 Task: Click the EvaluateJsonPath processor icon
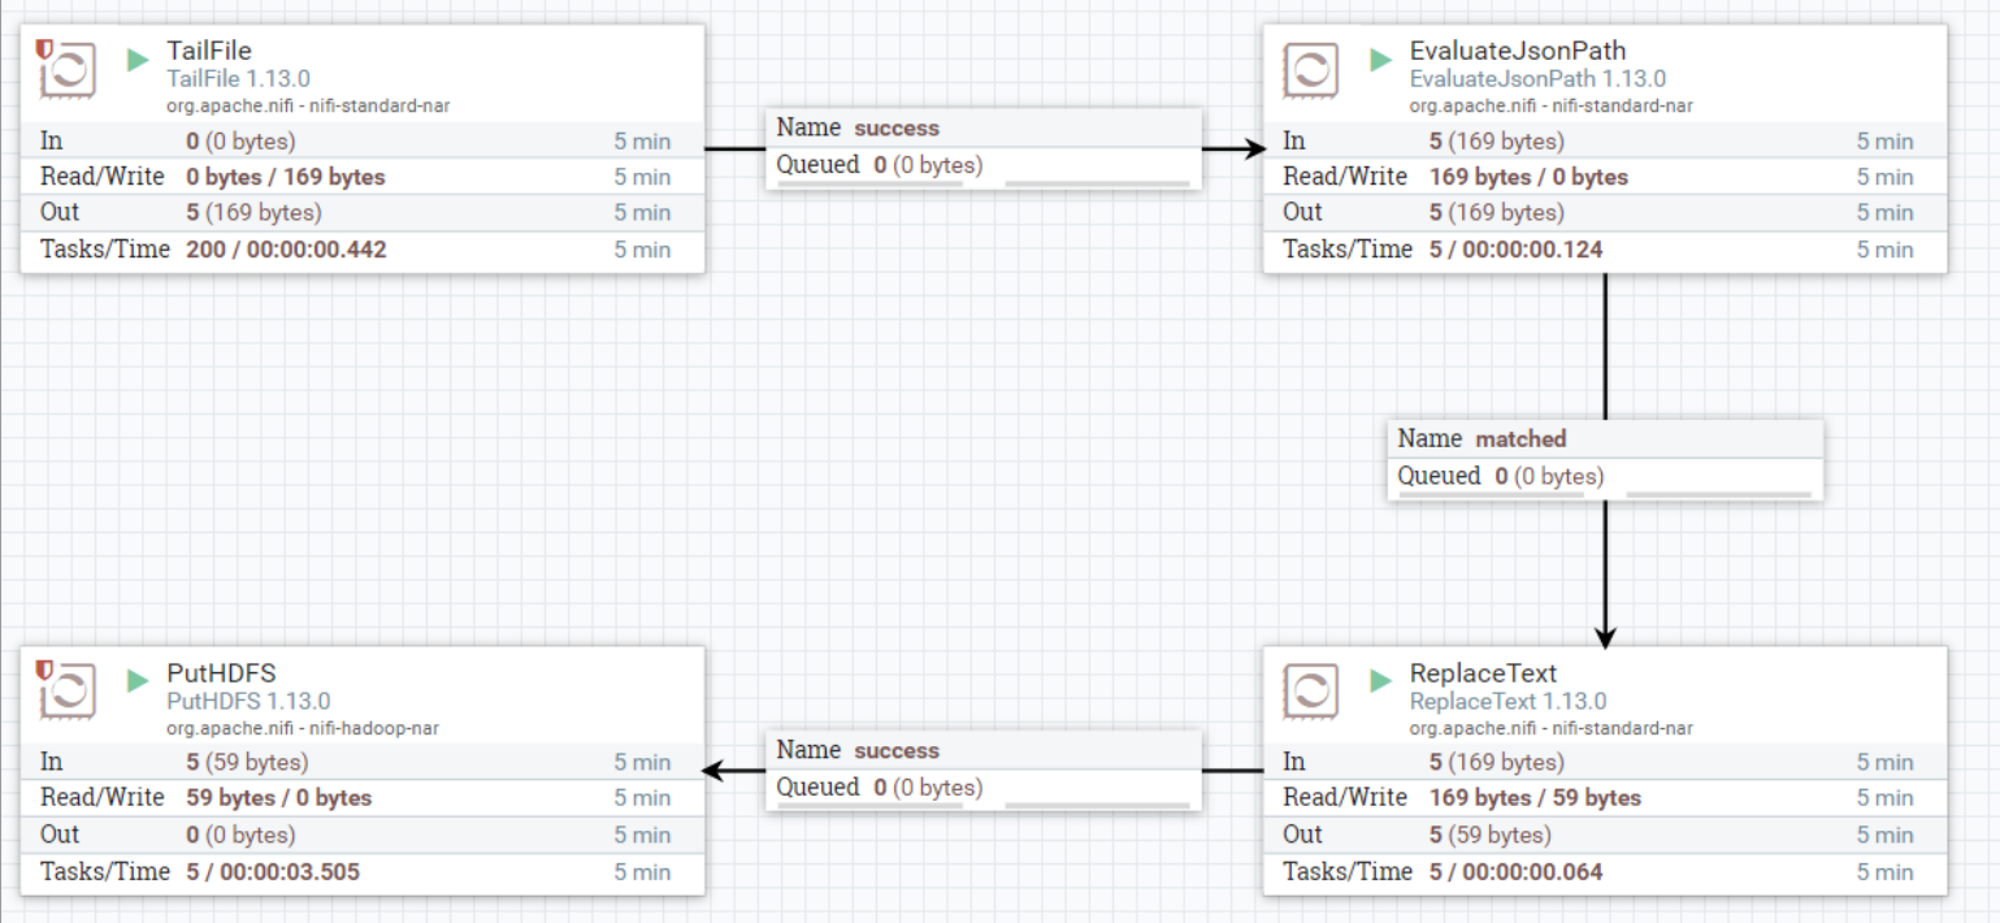1310,70
